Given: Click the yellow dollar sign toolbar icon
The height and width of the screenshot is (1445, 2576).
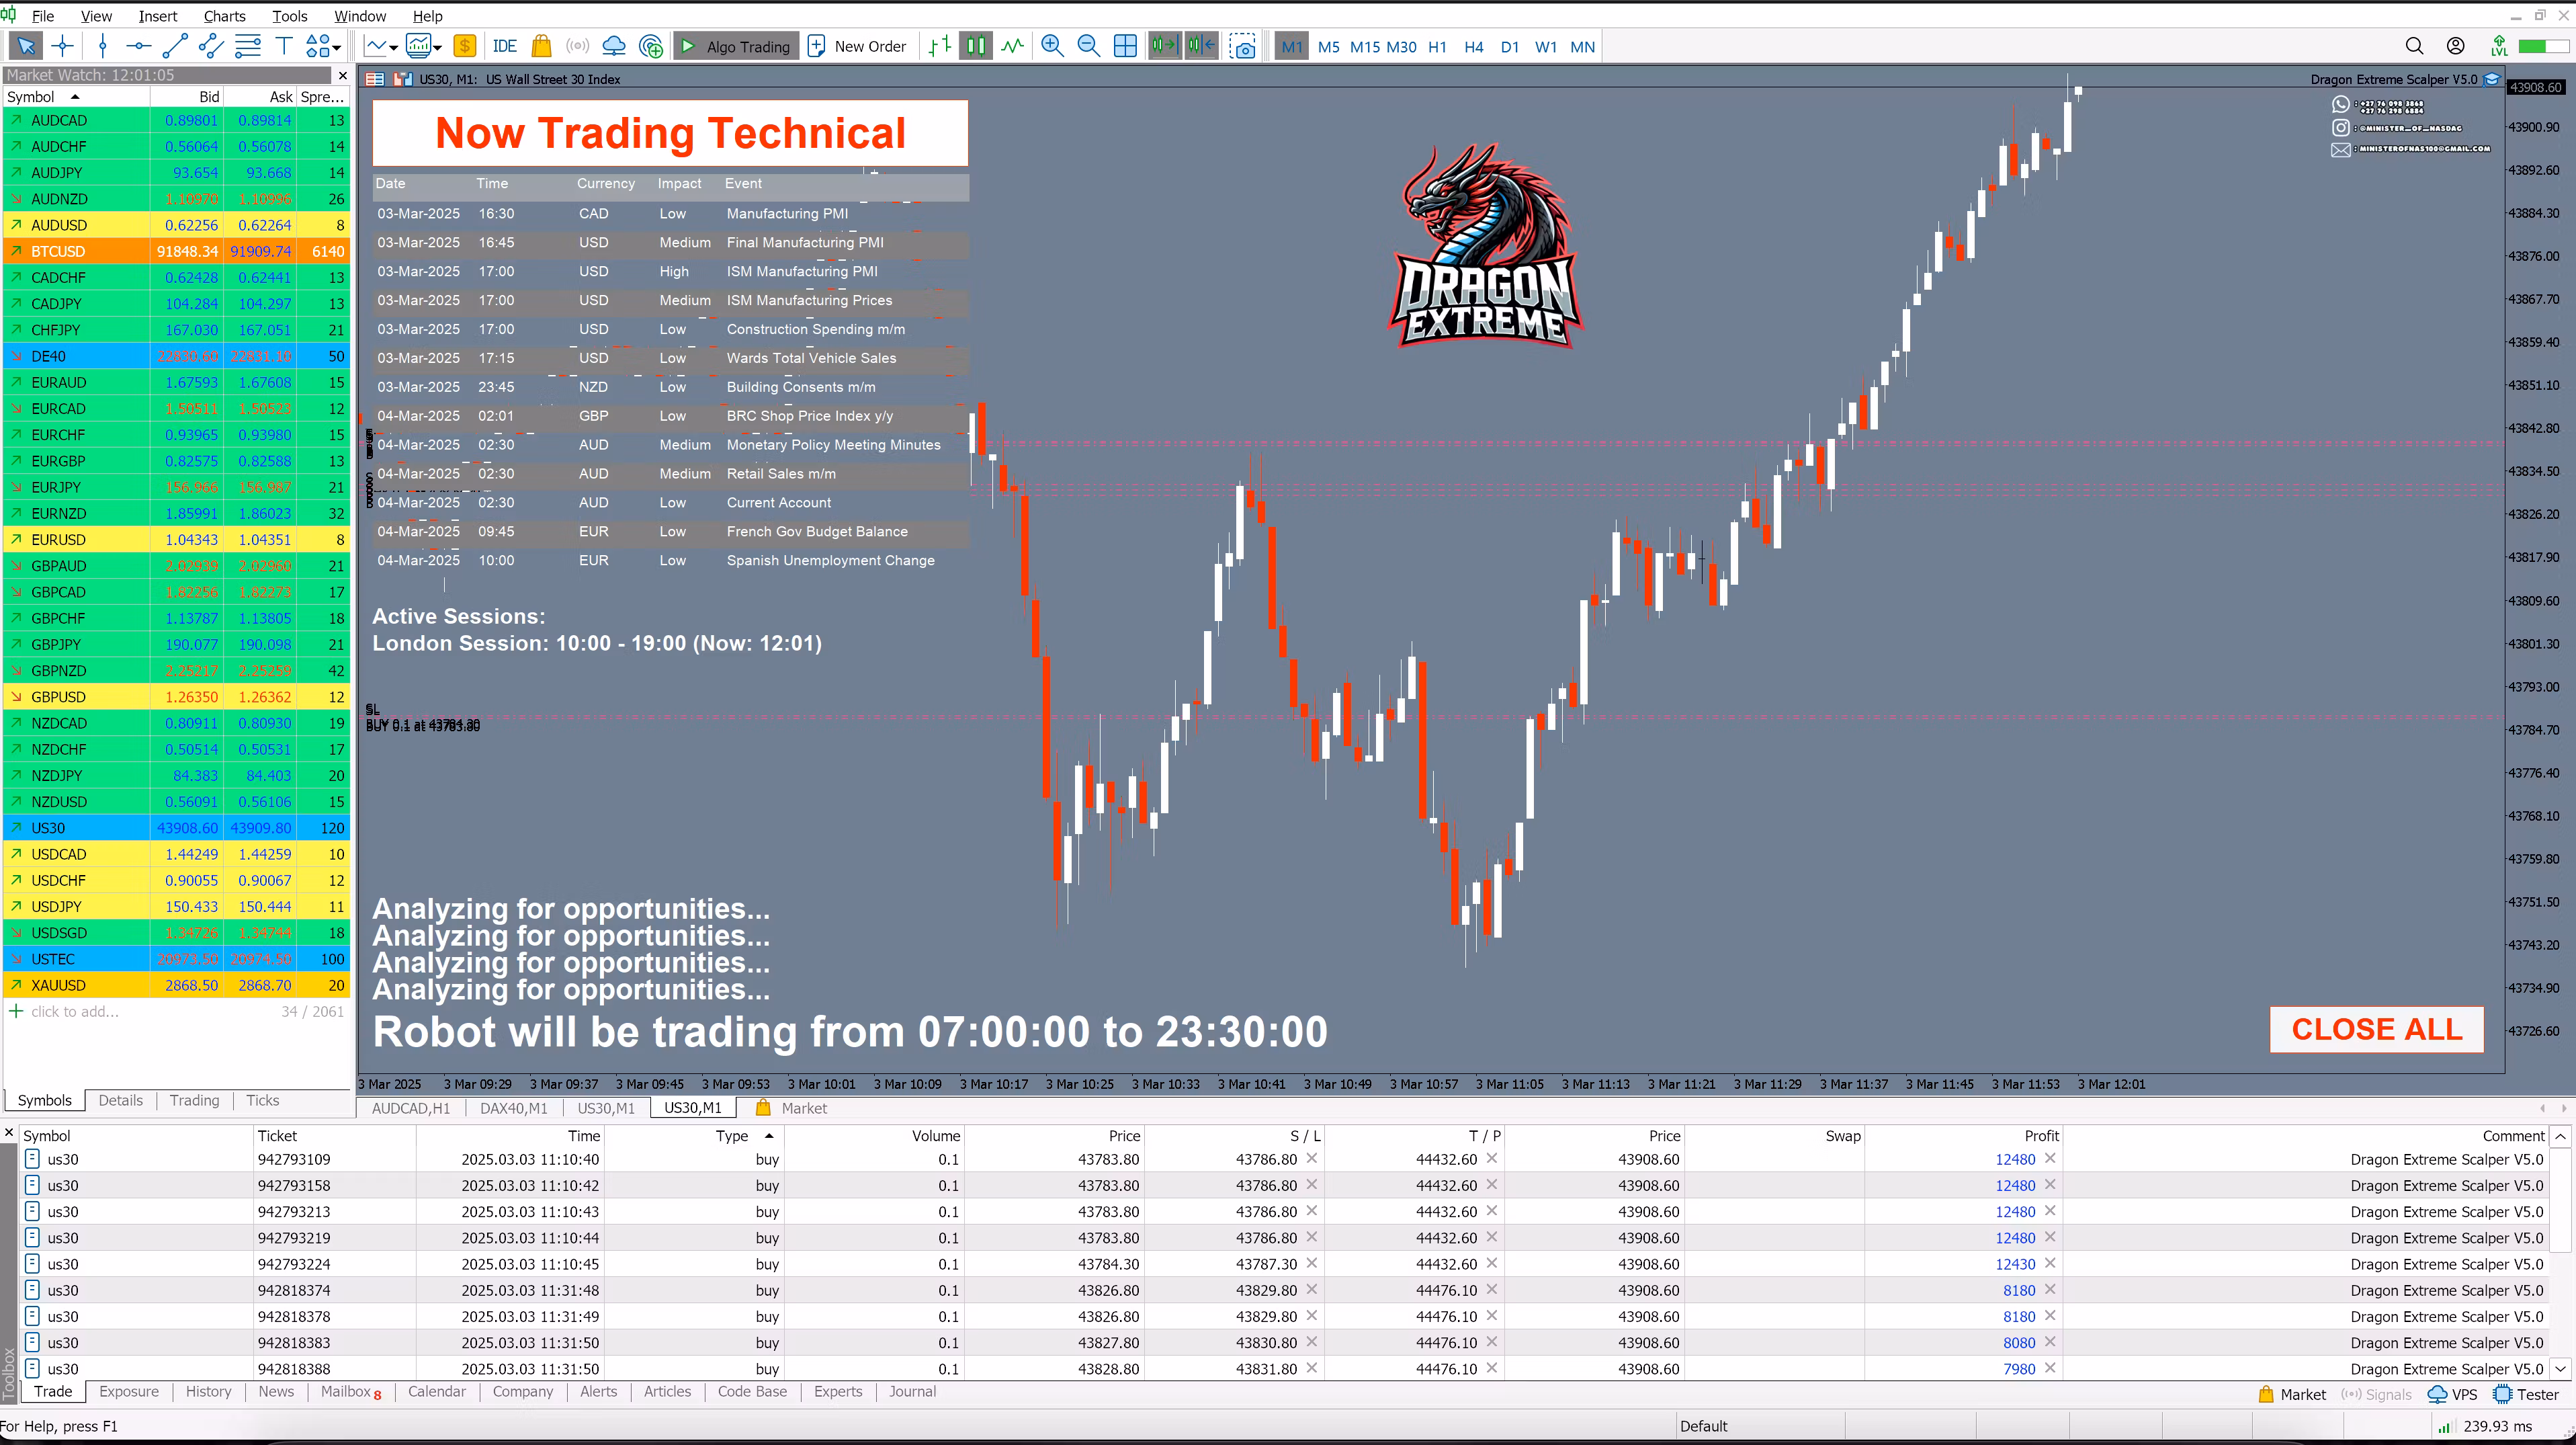Looking at the screenshot, I should click(465, 46).
